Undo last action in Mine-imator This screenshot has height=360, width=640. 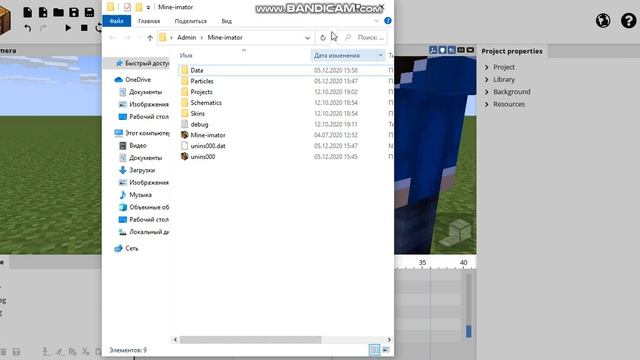(x=27, y=28)
